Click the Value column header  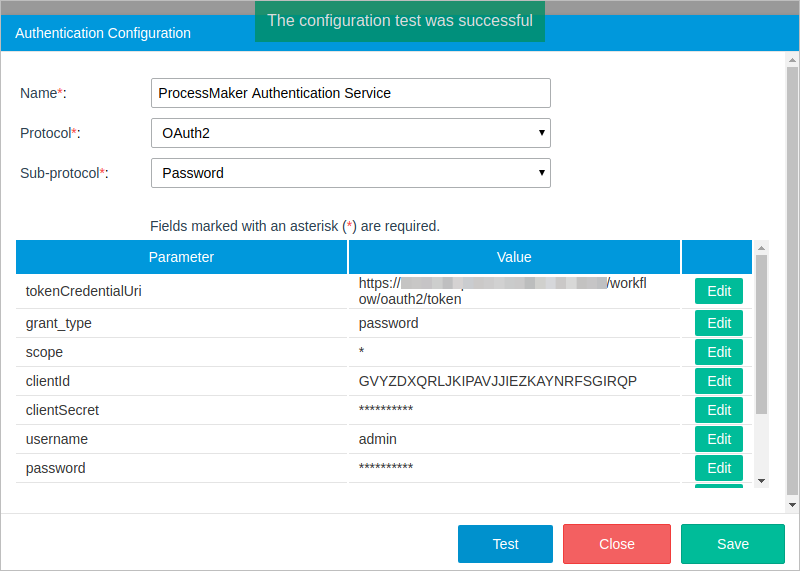click(514, 257)
